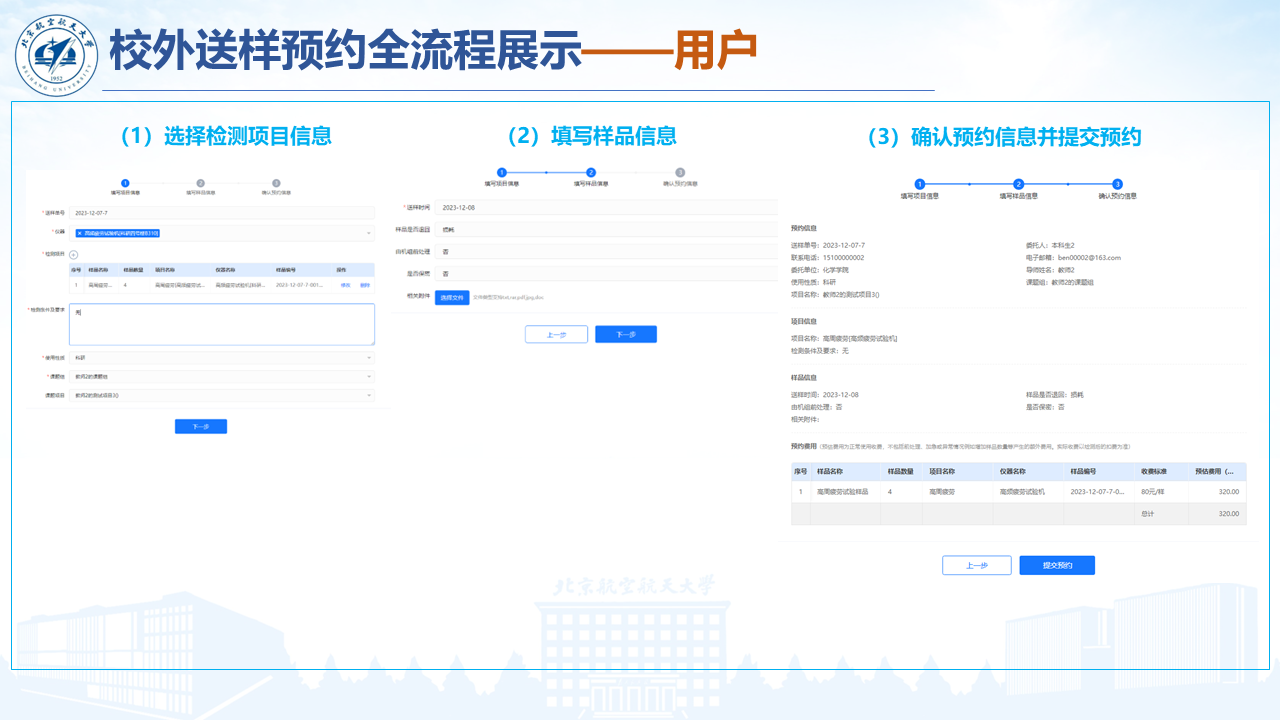Click the 送样时间 date field
Screen dimensions: 1280x720
(x=605, y=207)
